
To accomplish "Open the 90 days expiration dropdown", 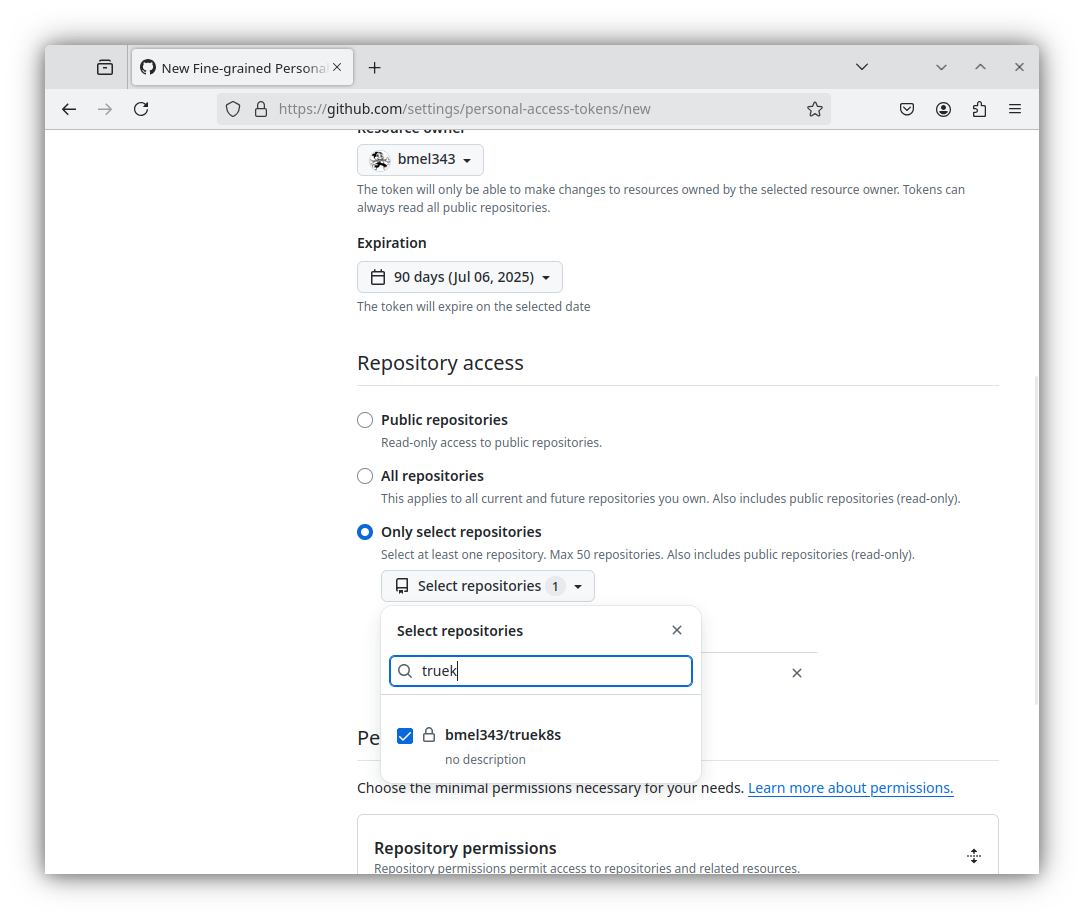I will [x=459, y=277].
